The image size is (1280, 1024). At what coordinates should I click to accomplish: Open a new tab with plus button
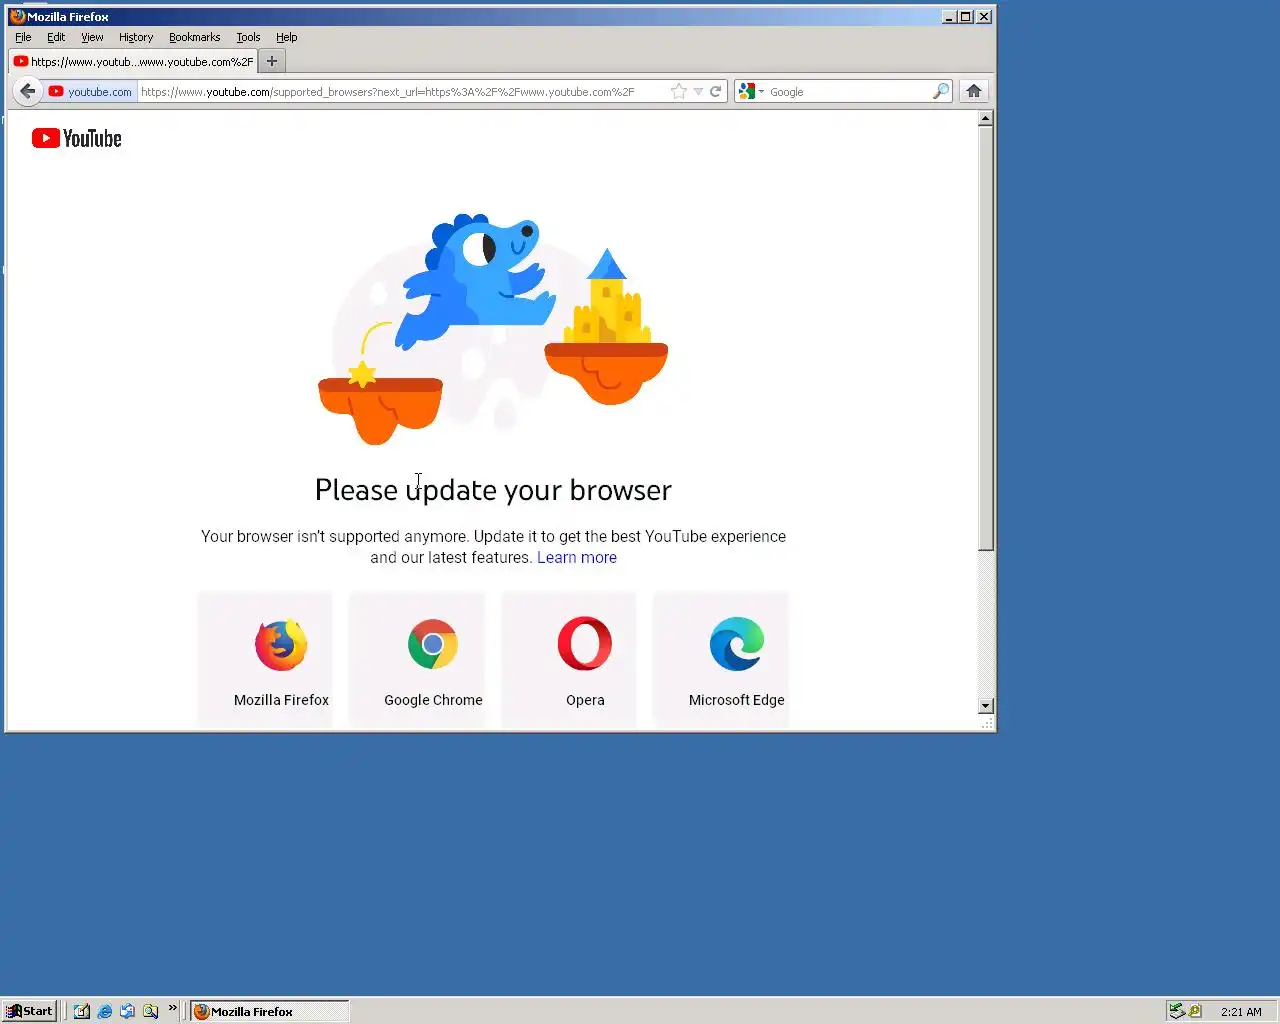(x=271, y=61)
